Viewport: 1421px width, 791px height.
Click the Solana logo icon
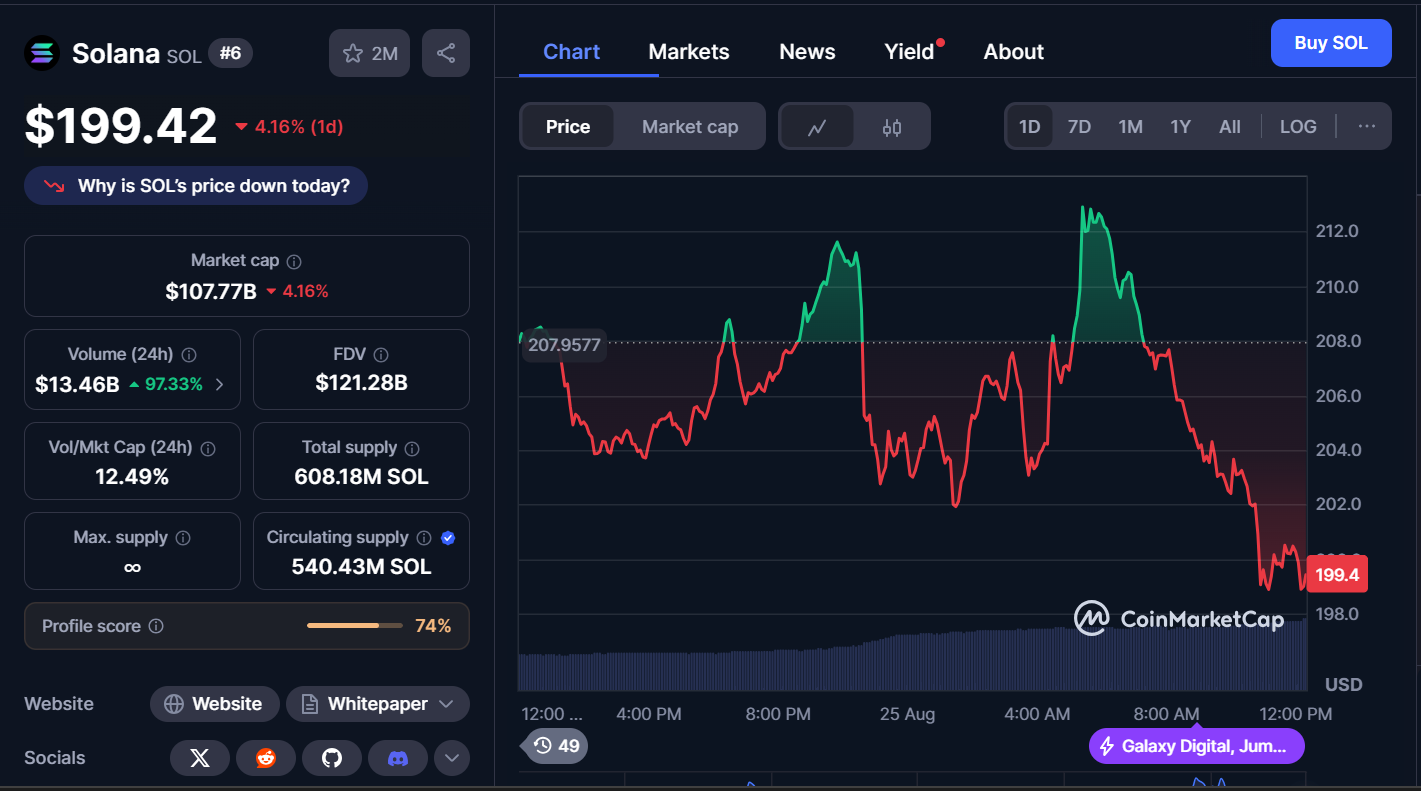click(x=42, y=53)
